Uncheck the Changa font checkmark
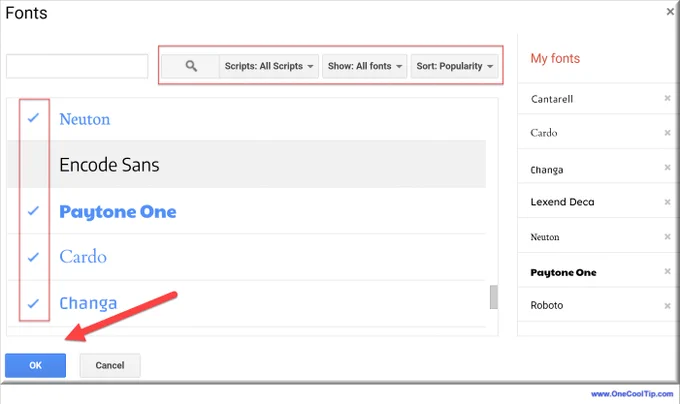This screenshot has height=404, width=680. [x=33, y=303]
